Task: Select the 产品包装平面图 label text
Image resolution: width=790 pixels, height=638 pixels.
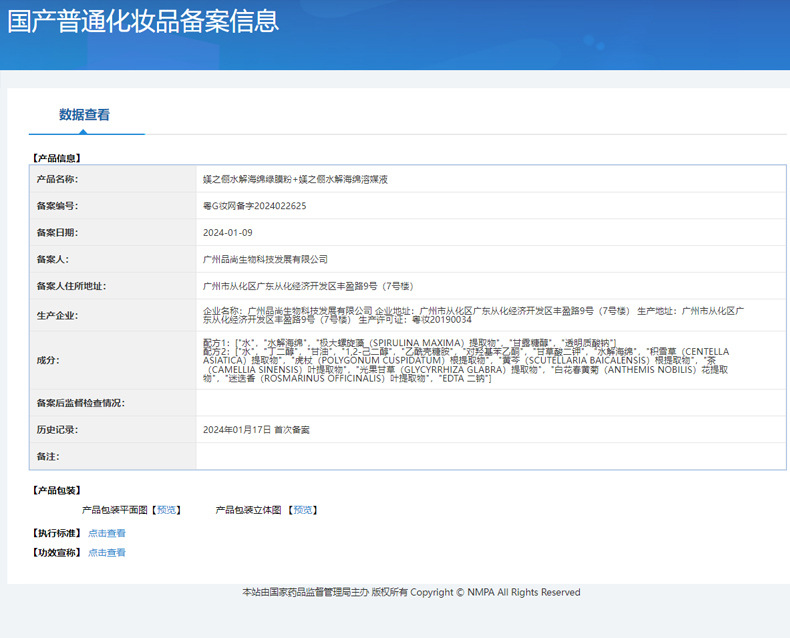Action: [x=115, y=510]
